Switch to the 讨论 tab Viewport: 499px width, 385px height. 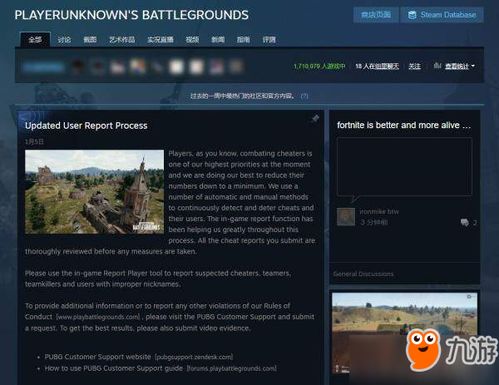pos(64,40)
